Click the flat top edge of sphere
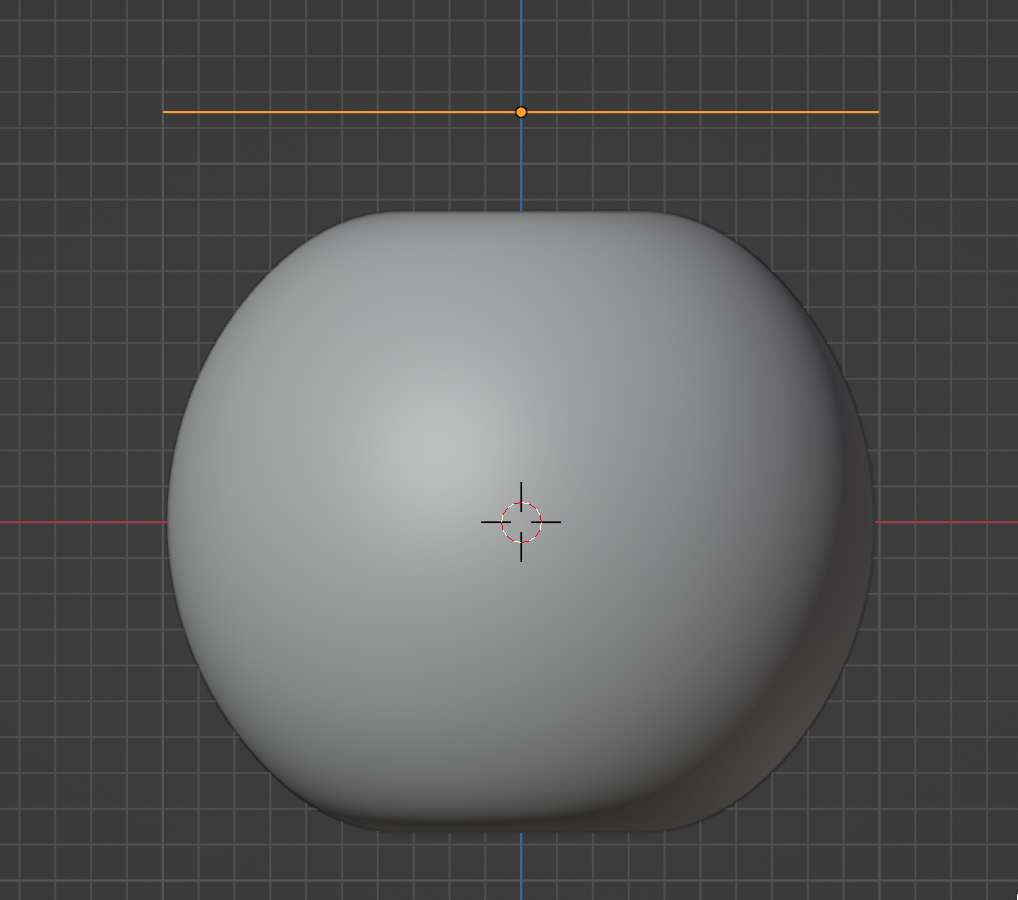This screenshot has width=1018, height=900. pos(521,214)
